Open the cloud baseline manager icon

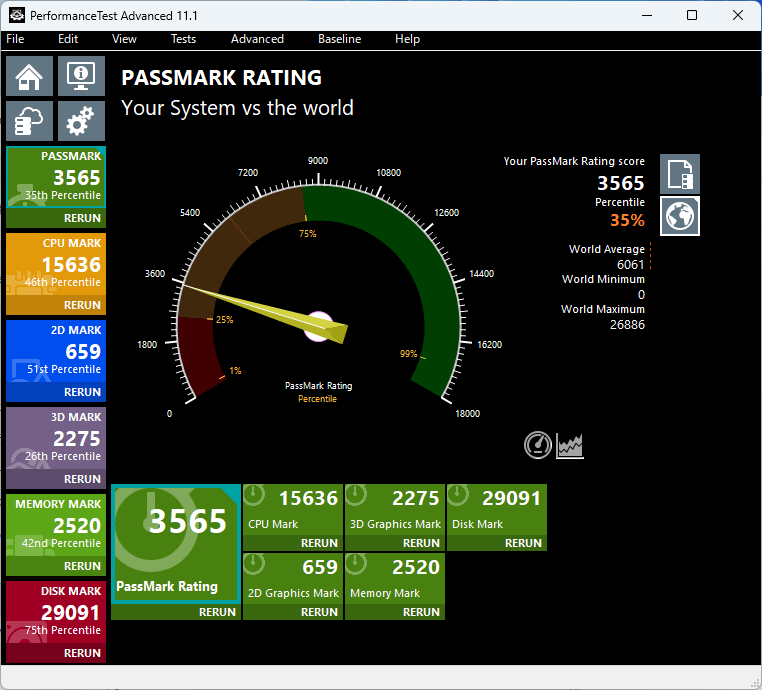point(30,122)
